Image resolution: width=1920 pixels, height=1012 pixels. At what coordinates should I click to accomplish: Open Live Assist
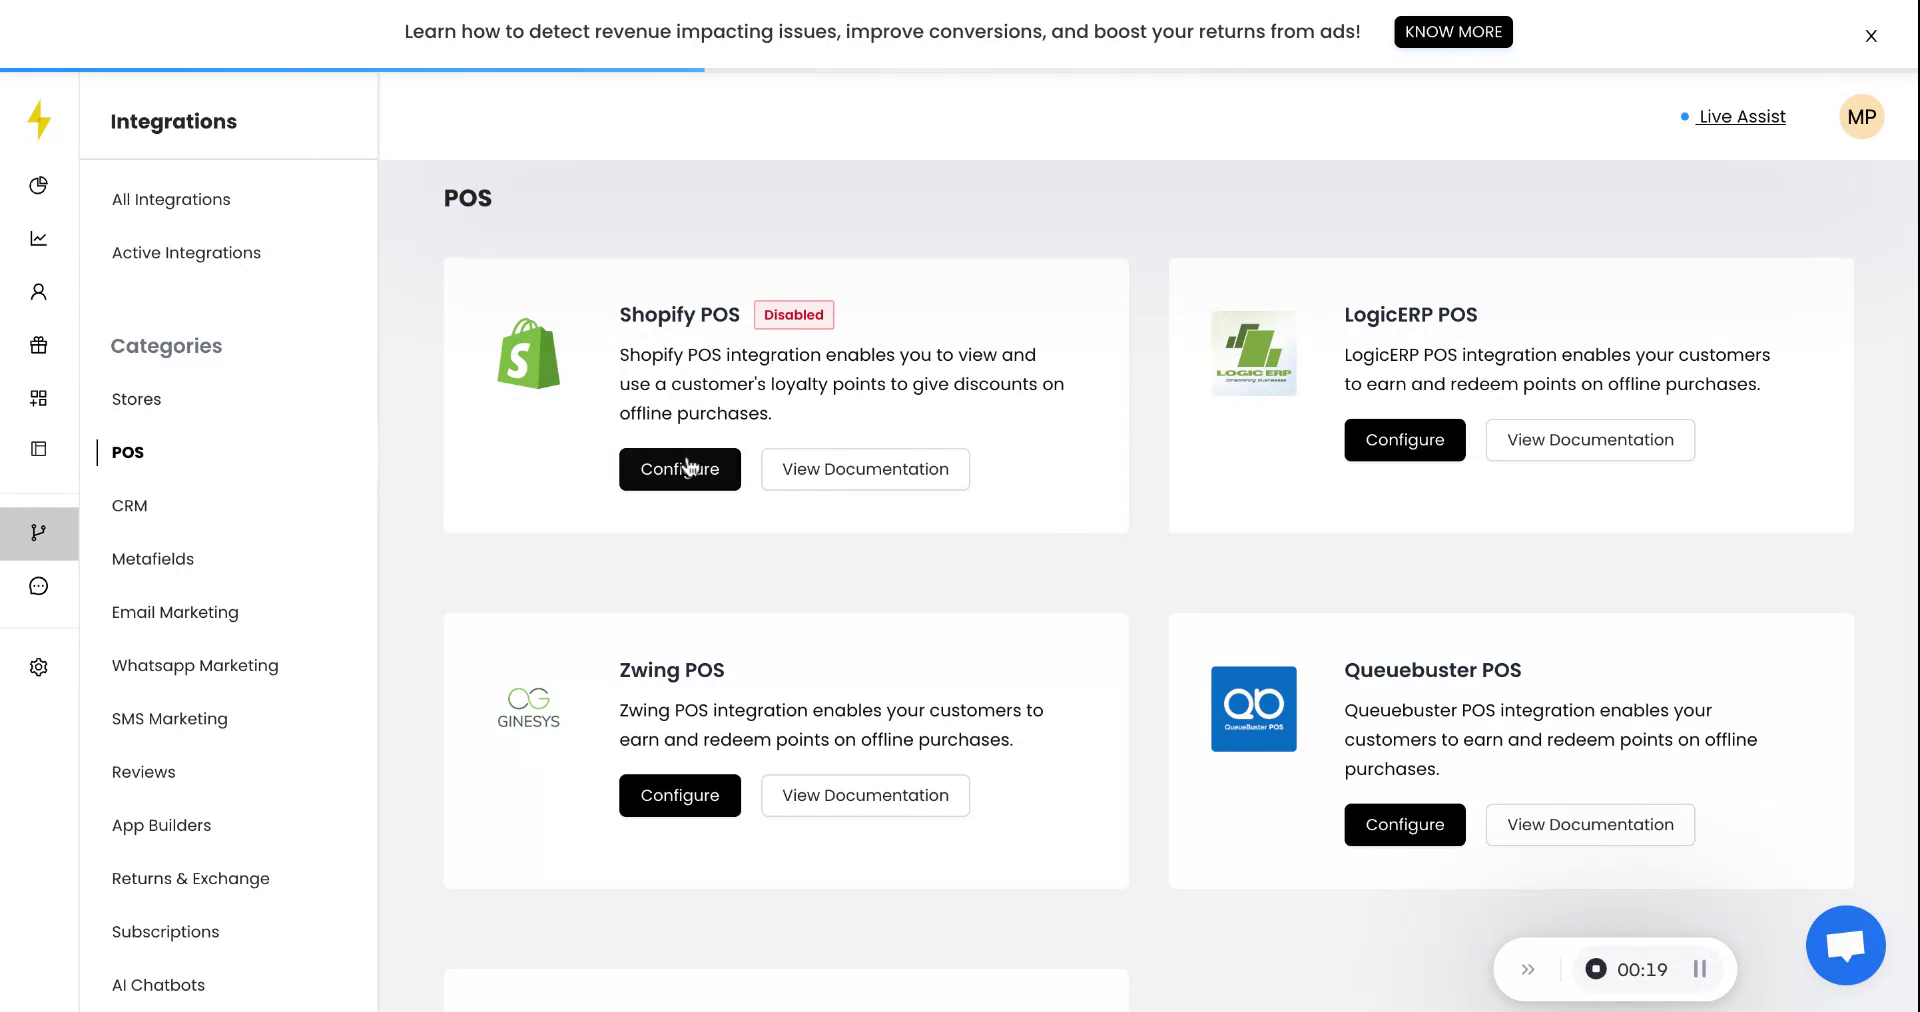(1742, 116)
